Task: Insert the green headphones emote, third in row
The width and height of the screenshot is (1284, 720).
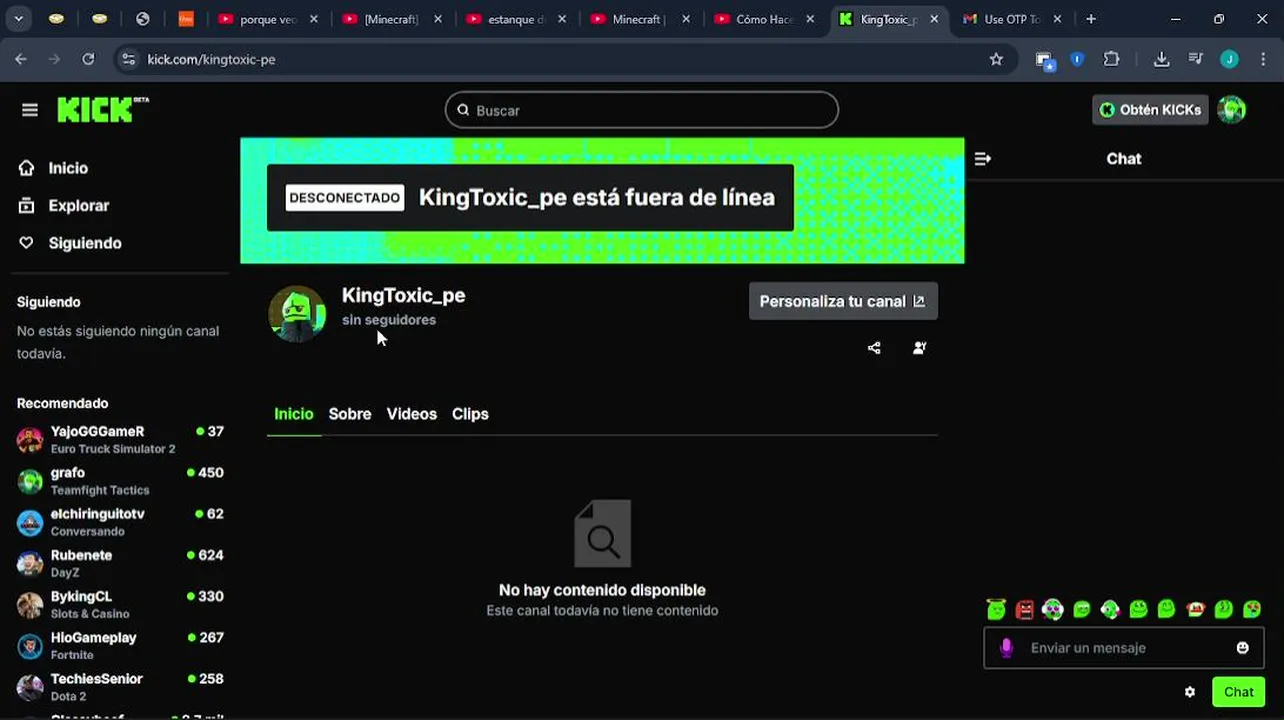Action: point(1052,609)
